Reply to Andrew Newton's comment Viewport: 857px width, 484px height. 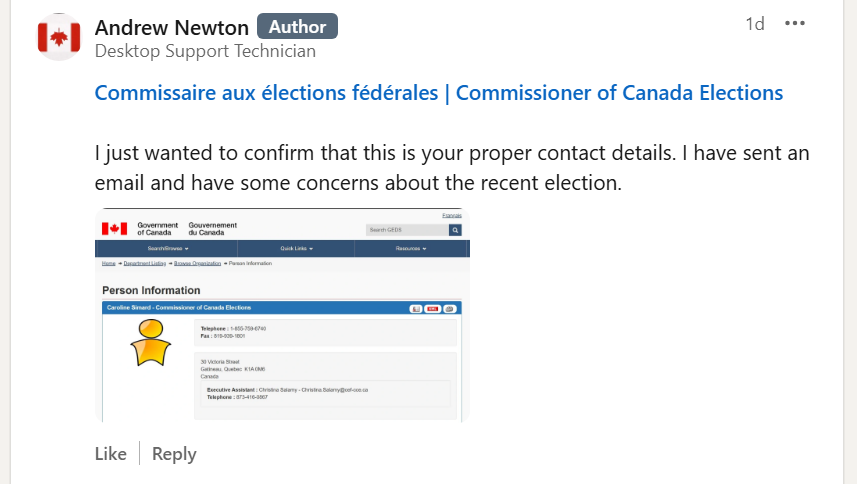tap(174, 454)
